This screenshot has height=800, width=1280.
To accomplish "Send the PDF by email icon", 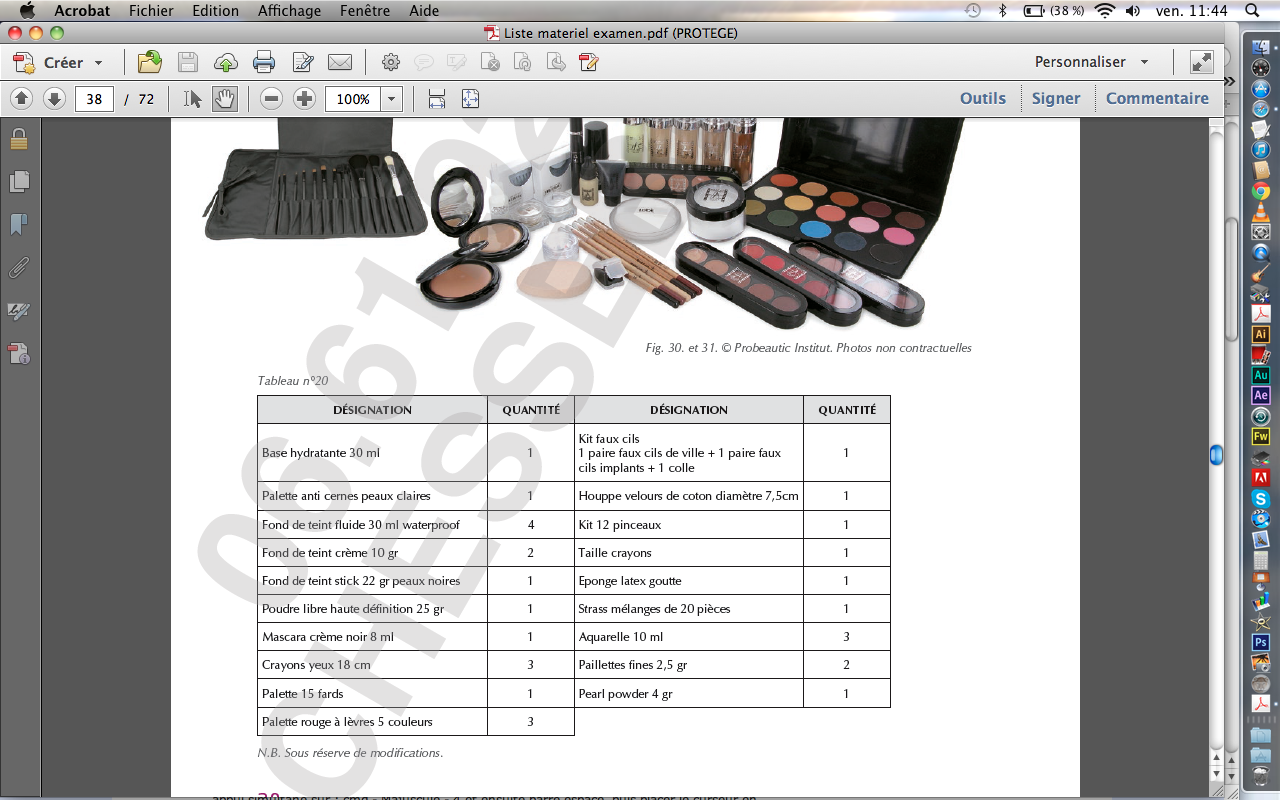I will click(x=340, y=62).
